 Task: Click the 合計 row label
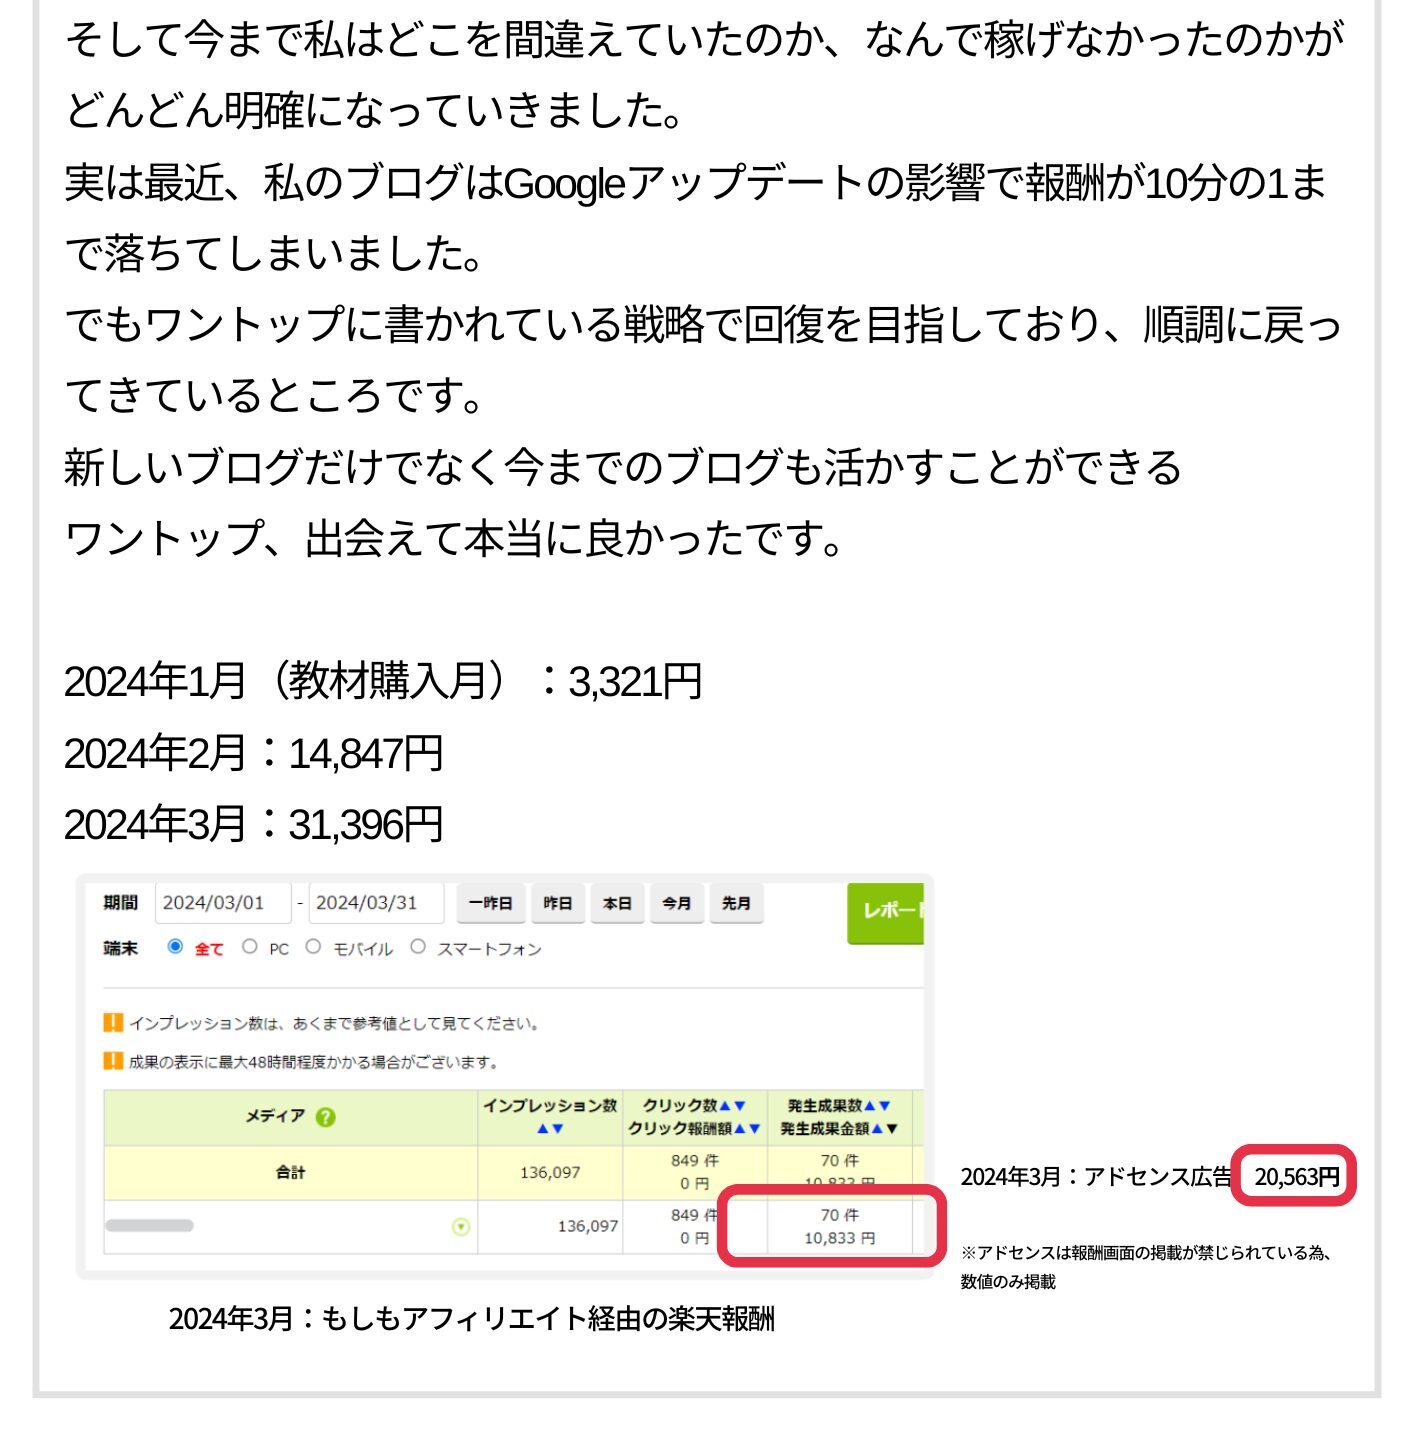click(290, 1172)
